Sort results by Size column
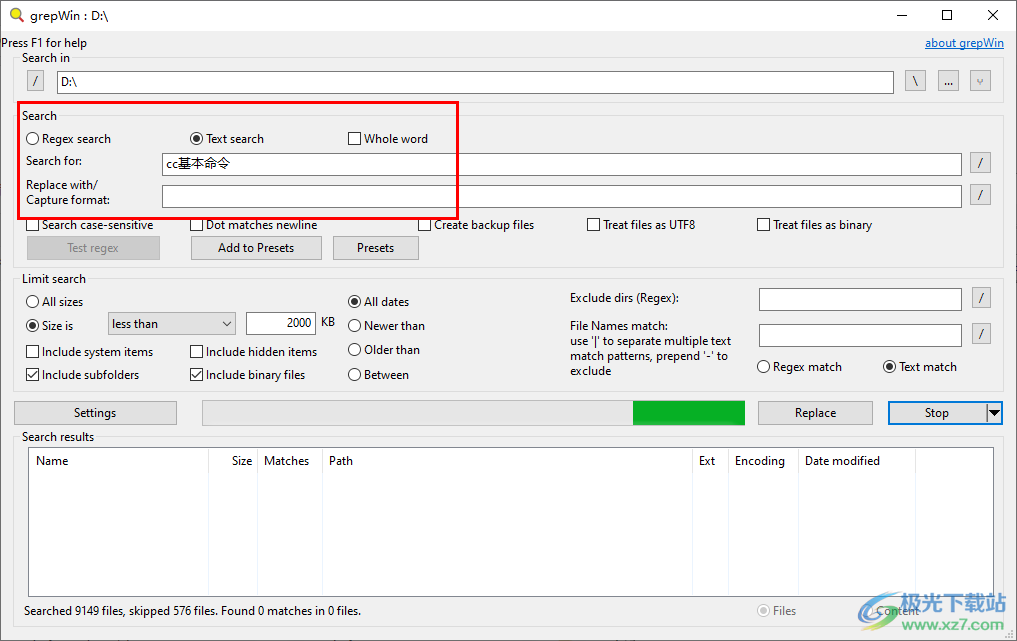 coord(233,461)
